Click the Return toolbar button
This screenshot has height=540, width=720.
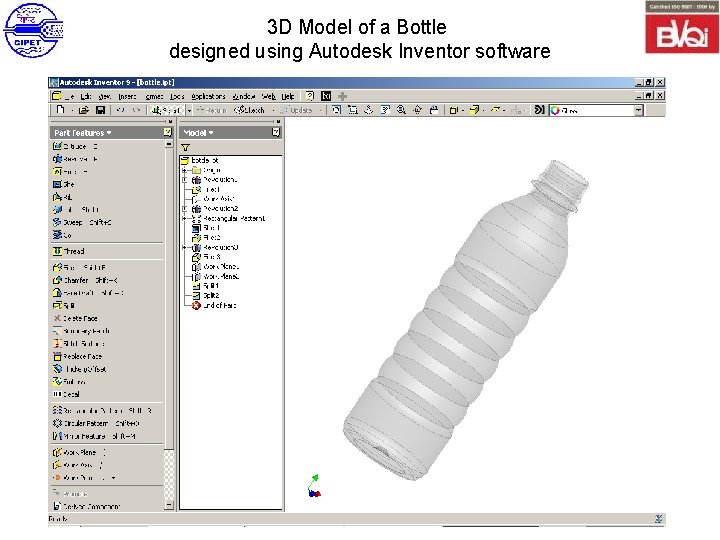[x=211, y=110]
